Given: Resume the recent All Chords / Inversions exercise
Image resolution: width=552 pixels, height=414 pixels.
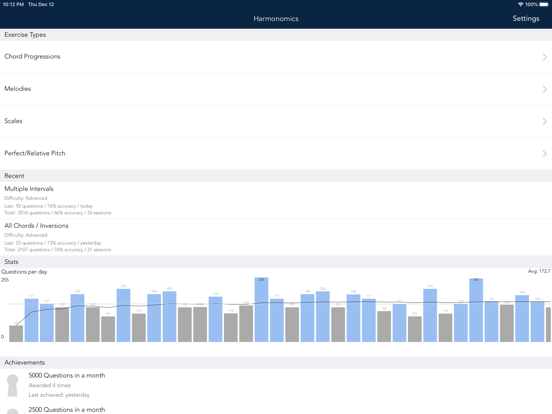Looking at the screenshot, I should (x=276, y=237).
